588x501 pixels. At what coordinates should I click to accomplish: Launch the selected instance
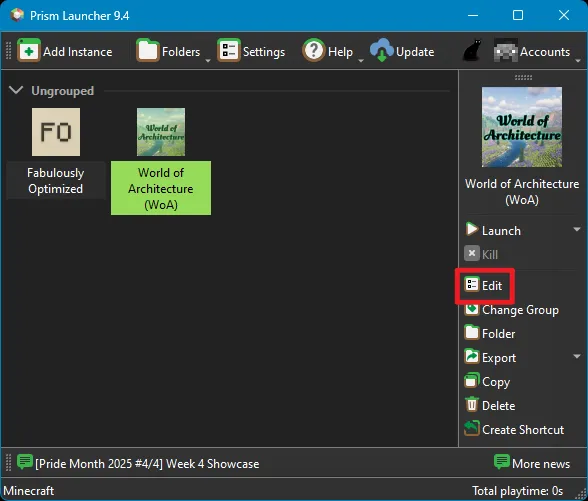tap(493, 230)
